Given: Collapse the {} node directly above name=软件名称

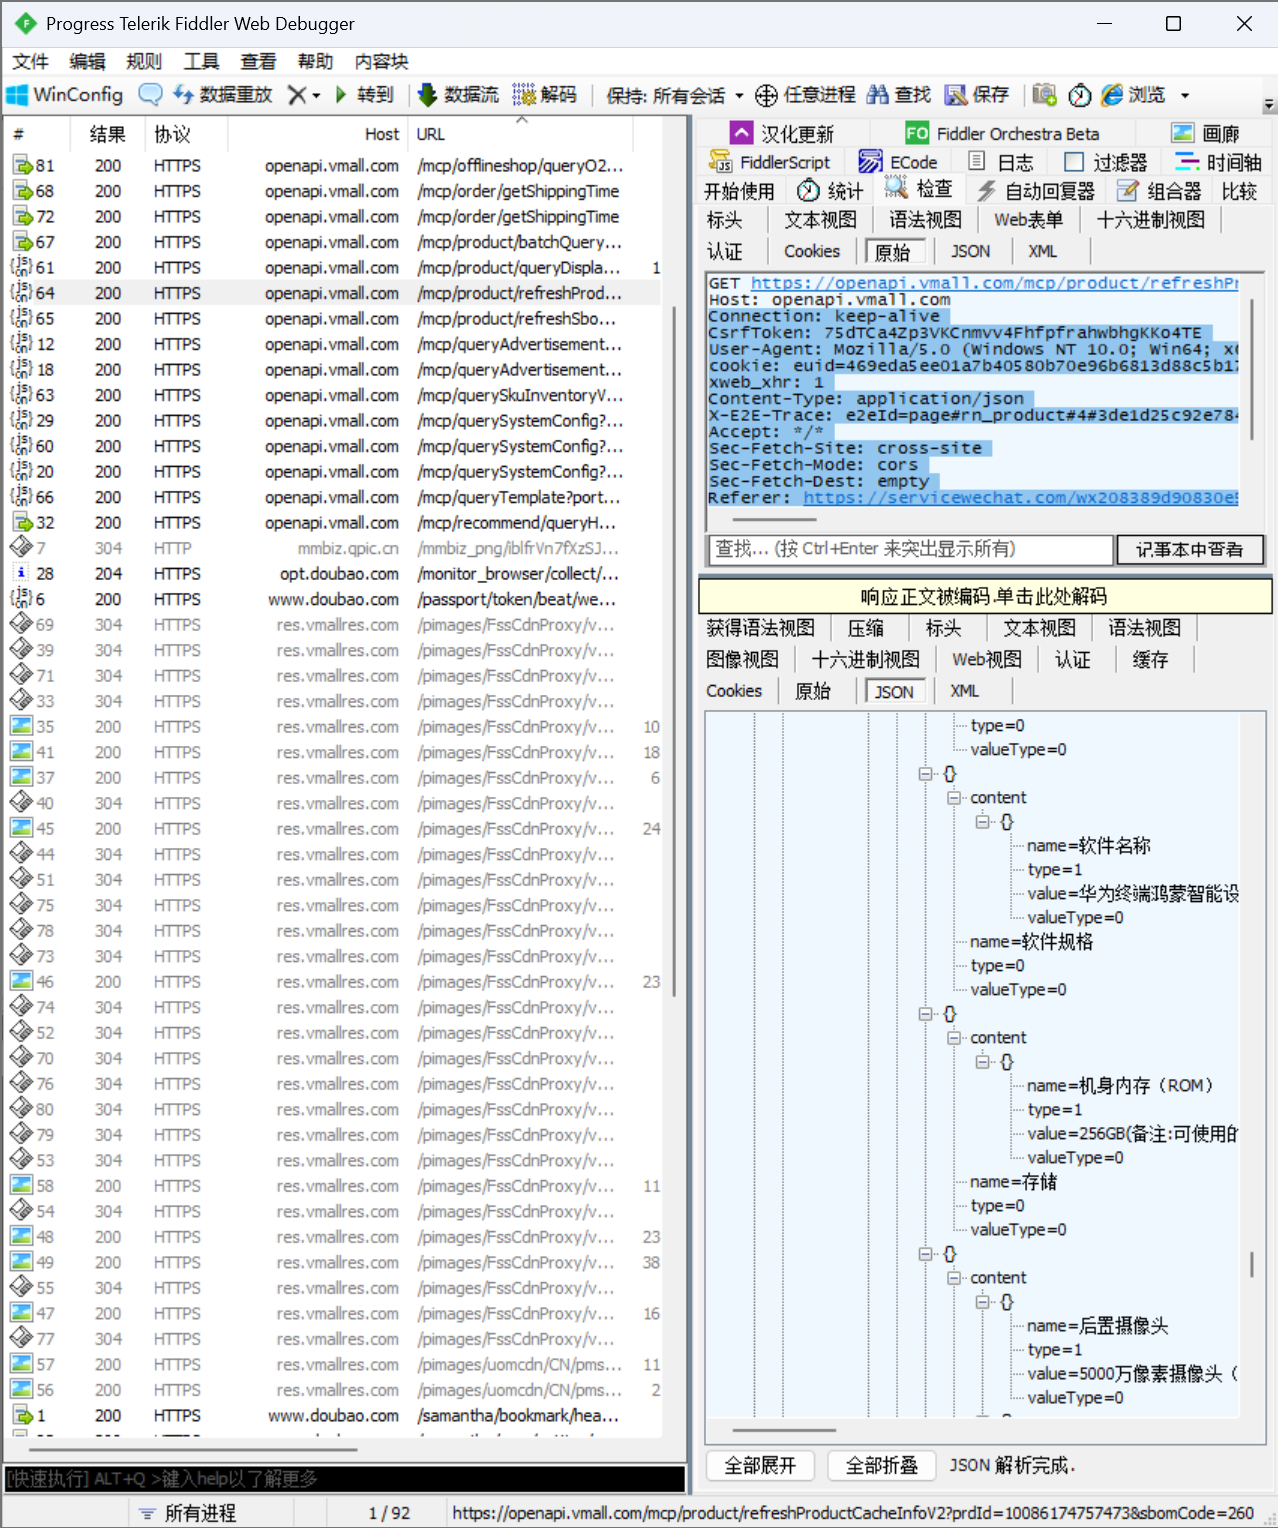Looking at the screenshot, I should click(983, 822).
